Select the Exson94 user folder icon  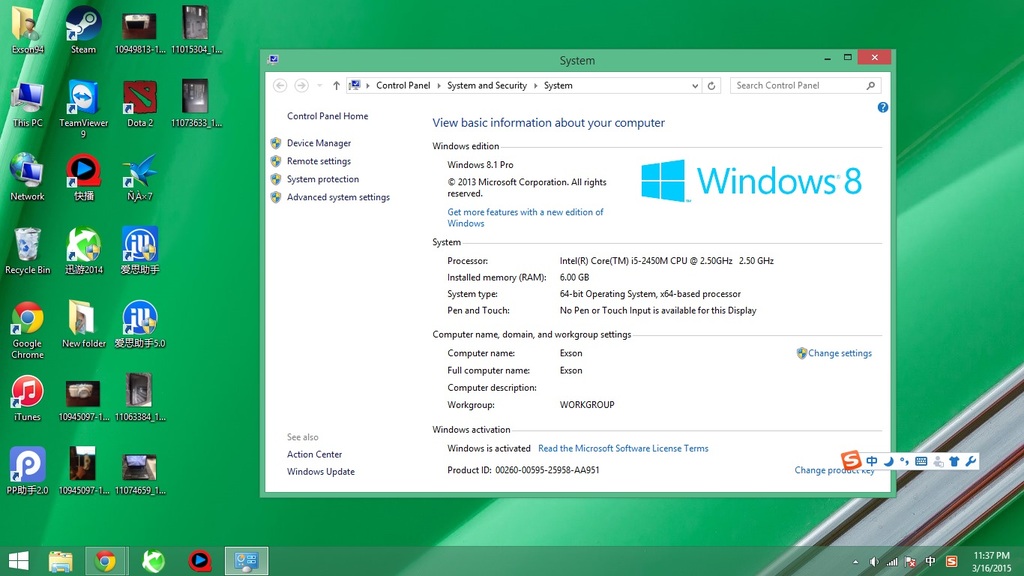click(x=27, y=29)
